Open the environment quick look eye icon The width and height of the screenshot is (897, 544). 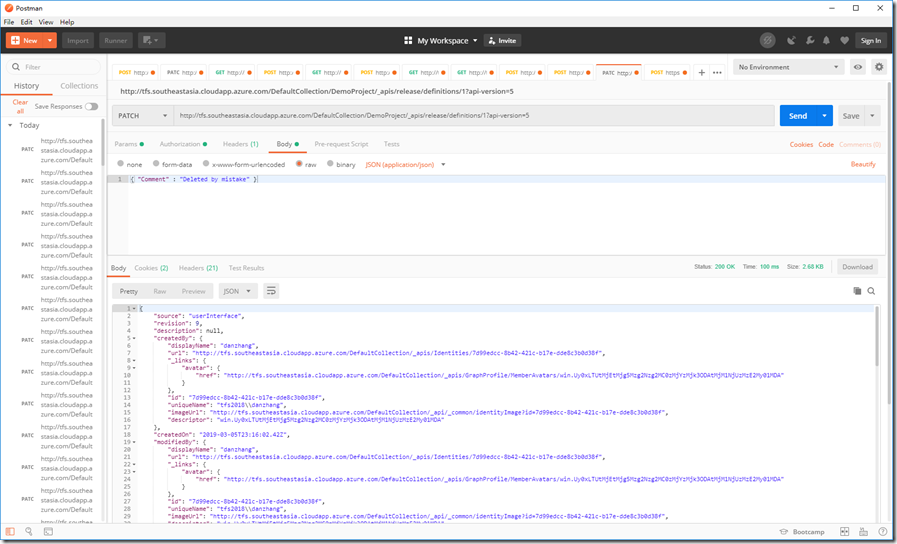click(x=858, y=67)
